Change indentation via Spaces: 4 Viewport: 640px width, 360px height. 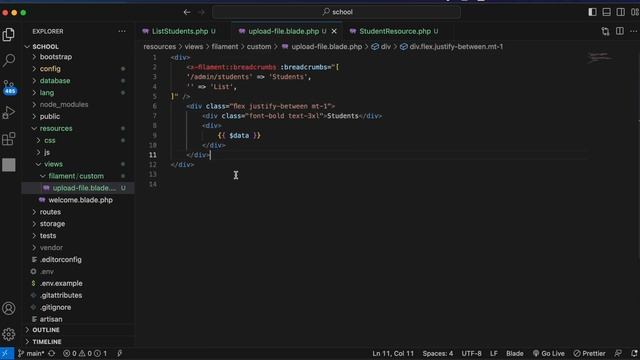pyautogui.click(x=438, y=353)
